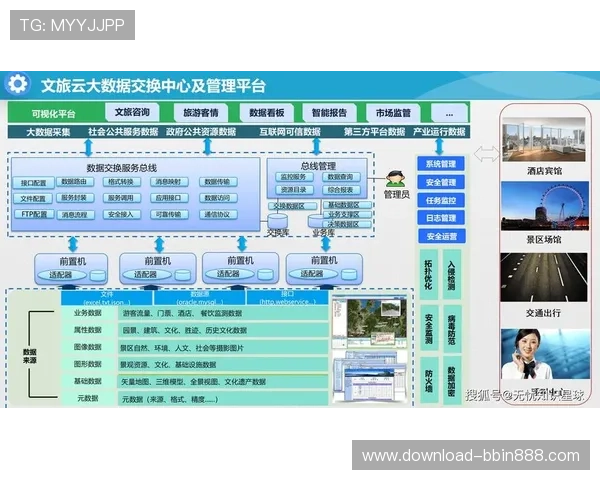The image size is (600, 480).
Task: Click the 元数据 row label
Action: 88,398
